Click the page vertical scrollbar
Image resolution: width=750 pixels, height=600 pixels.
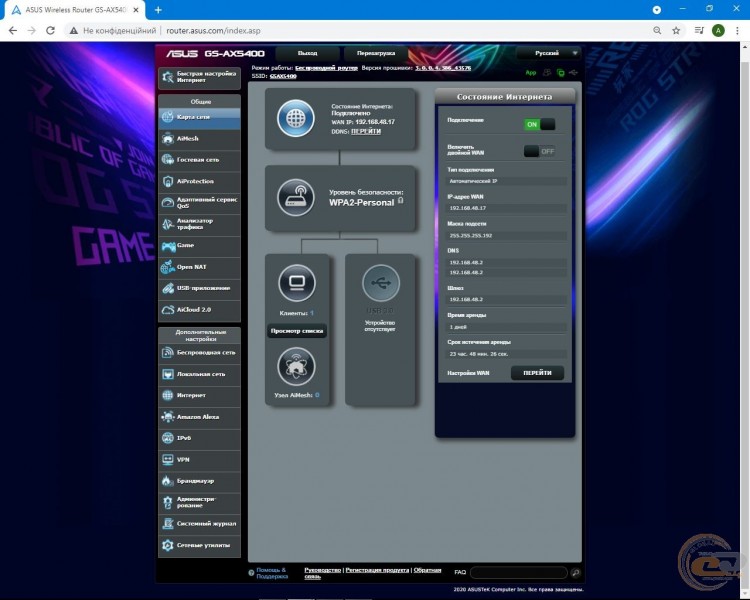pyautogui.click(x=745, y=321)
